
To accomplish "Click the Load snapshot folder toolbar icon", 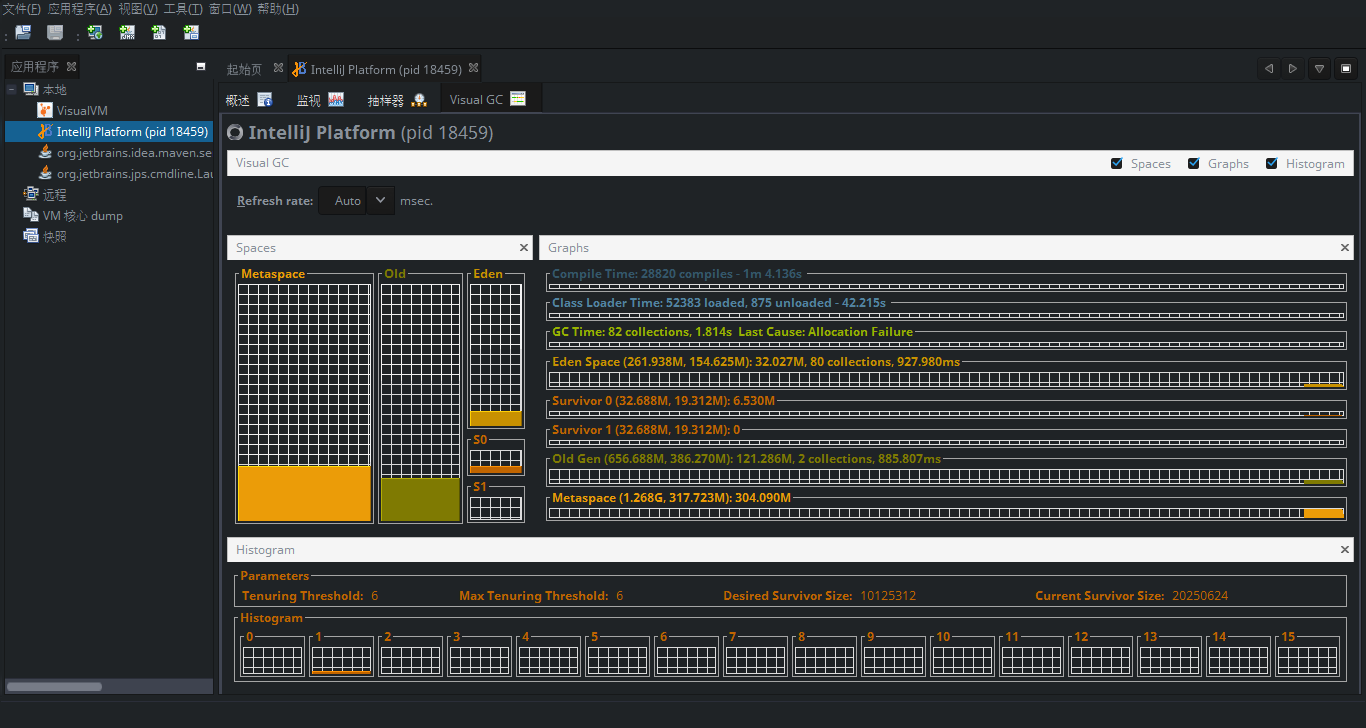I will 23,32.
